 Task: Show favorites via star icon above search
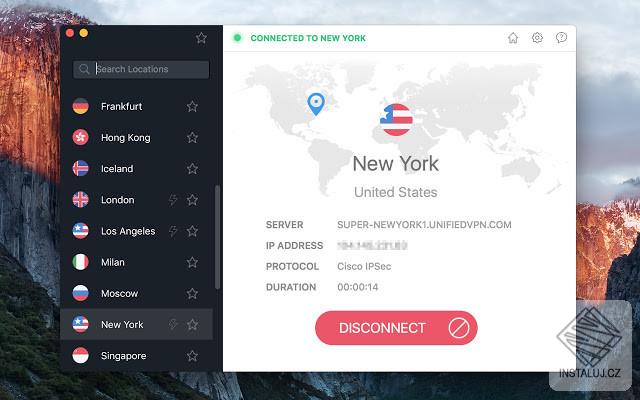click(201, 38)
